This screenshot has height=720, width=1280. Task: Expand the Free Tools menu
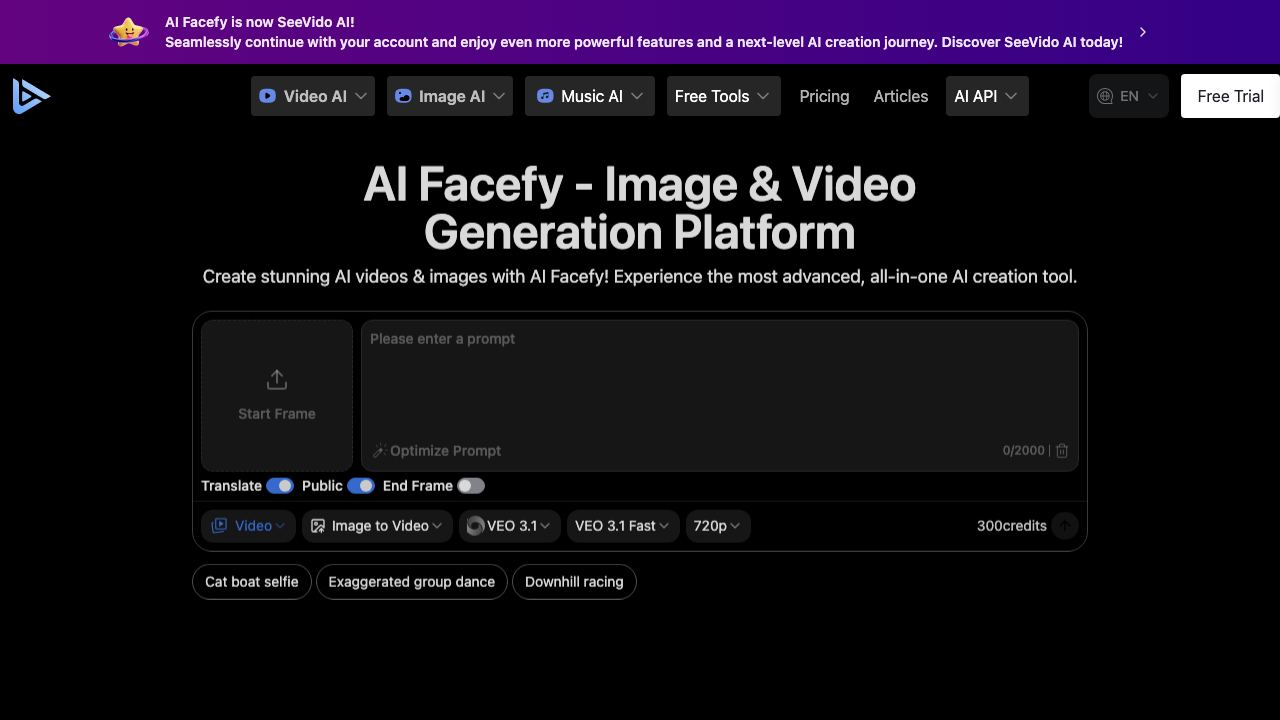[724, 96]
